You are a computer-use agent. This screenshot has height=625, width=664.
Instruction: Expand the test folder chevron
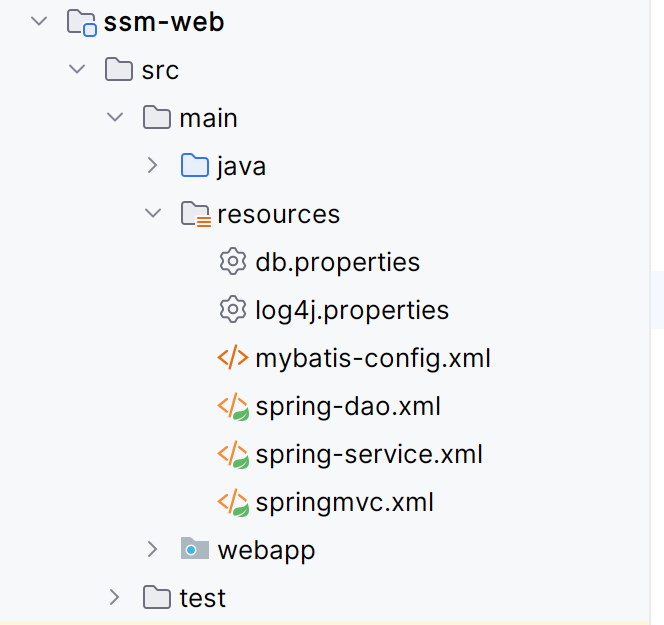115,597
